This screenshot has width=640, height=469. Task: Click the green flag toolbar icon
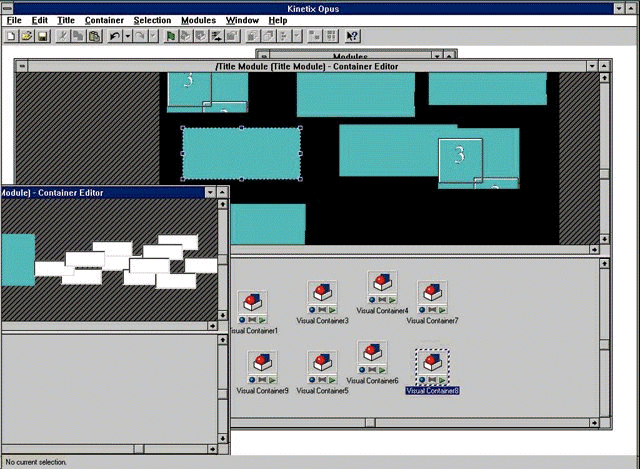171,36
